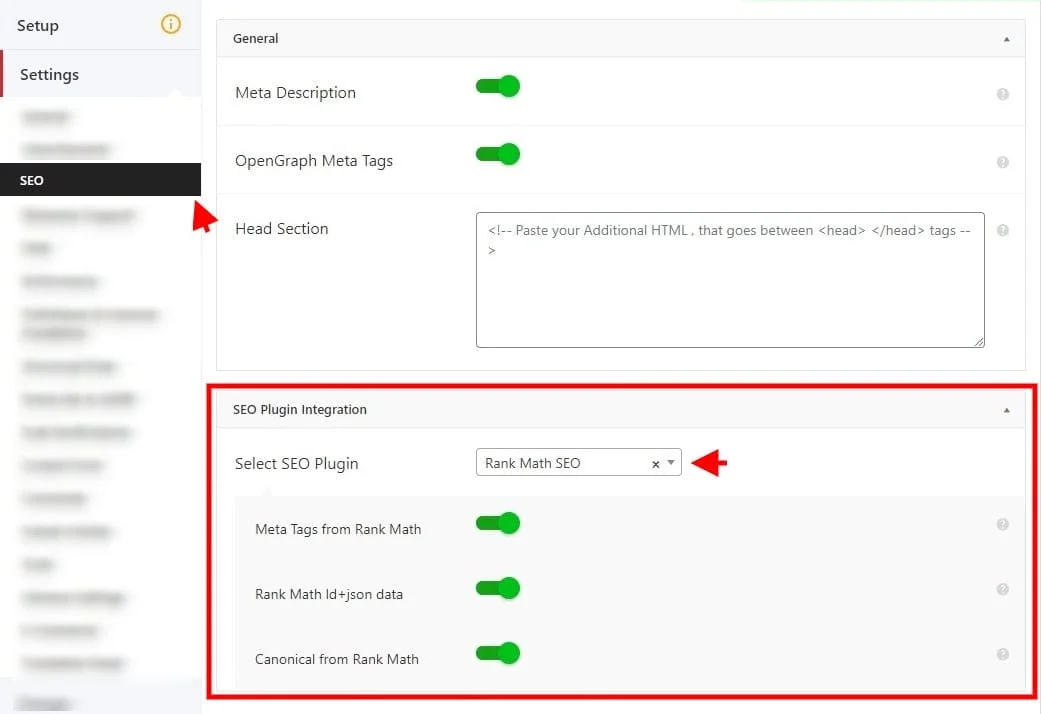Click help icon for OpenGraph Meta Tags
The width and height of the screenshot is (1041, 714).
(x=1002, y=162)
